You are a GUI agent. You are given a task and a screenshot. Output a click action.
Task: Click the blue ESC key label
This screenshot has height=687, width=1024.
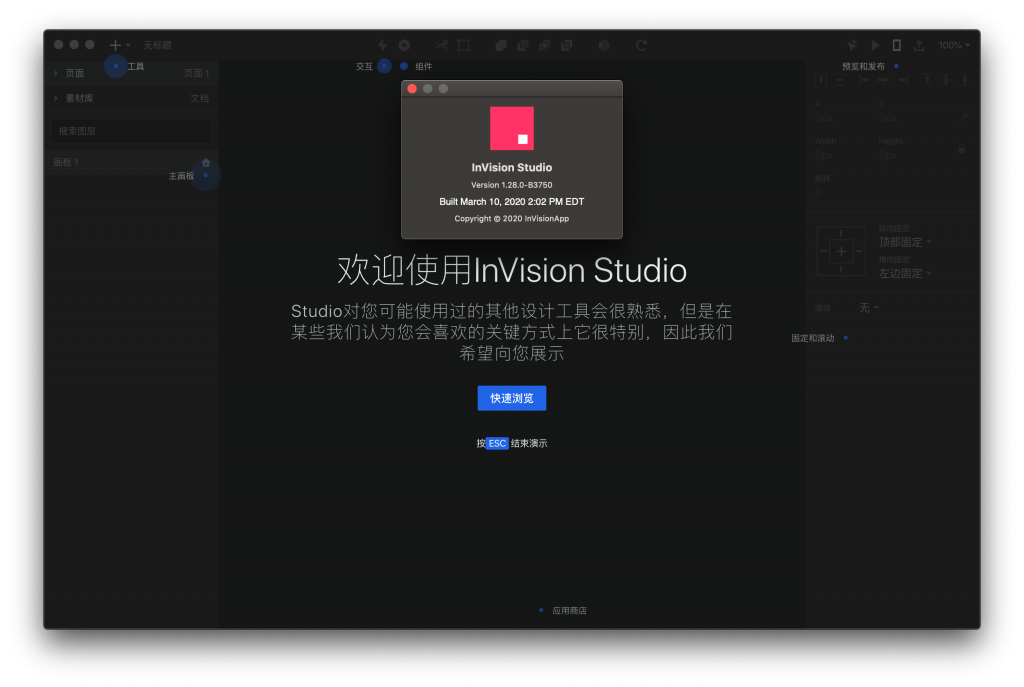click(497, 443)
